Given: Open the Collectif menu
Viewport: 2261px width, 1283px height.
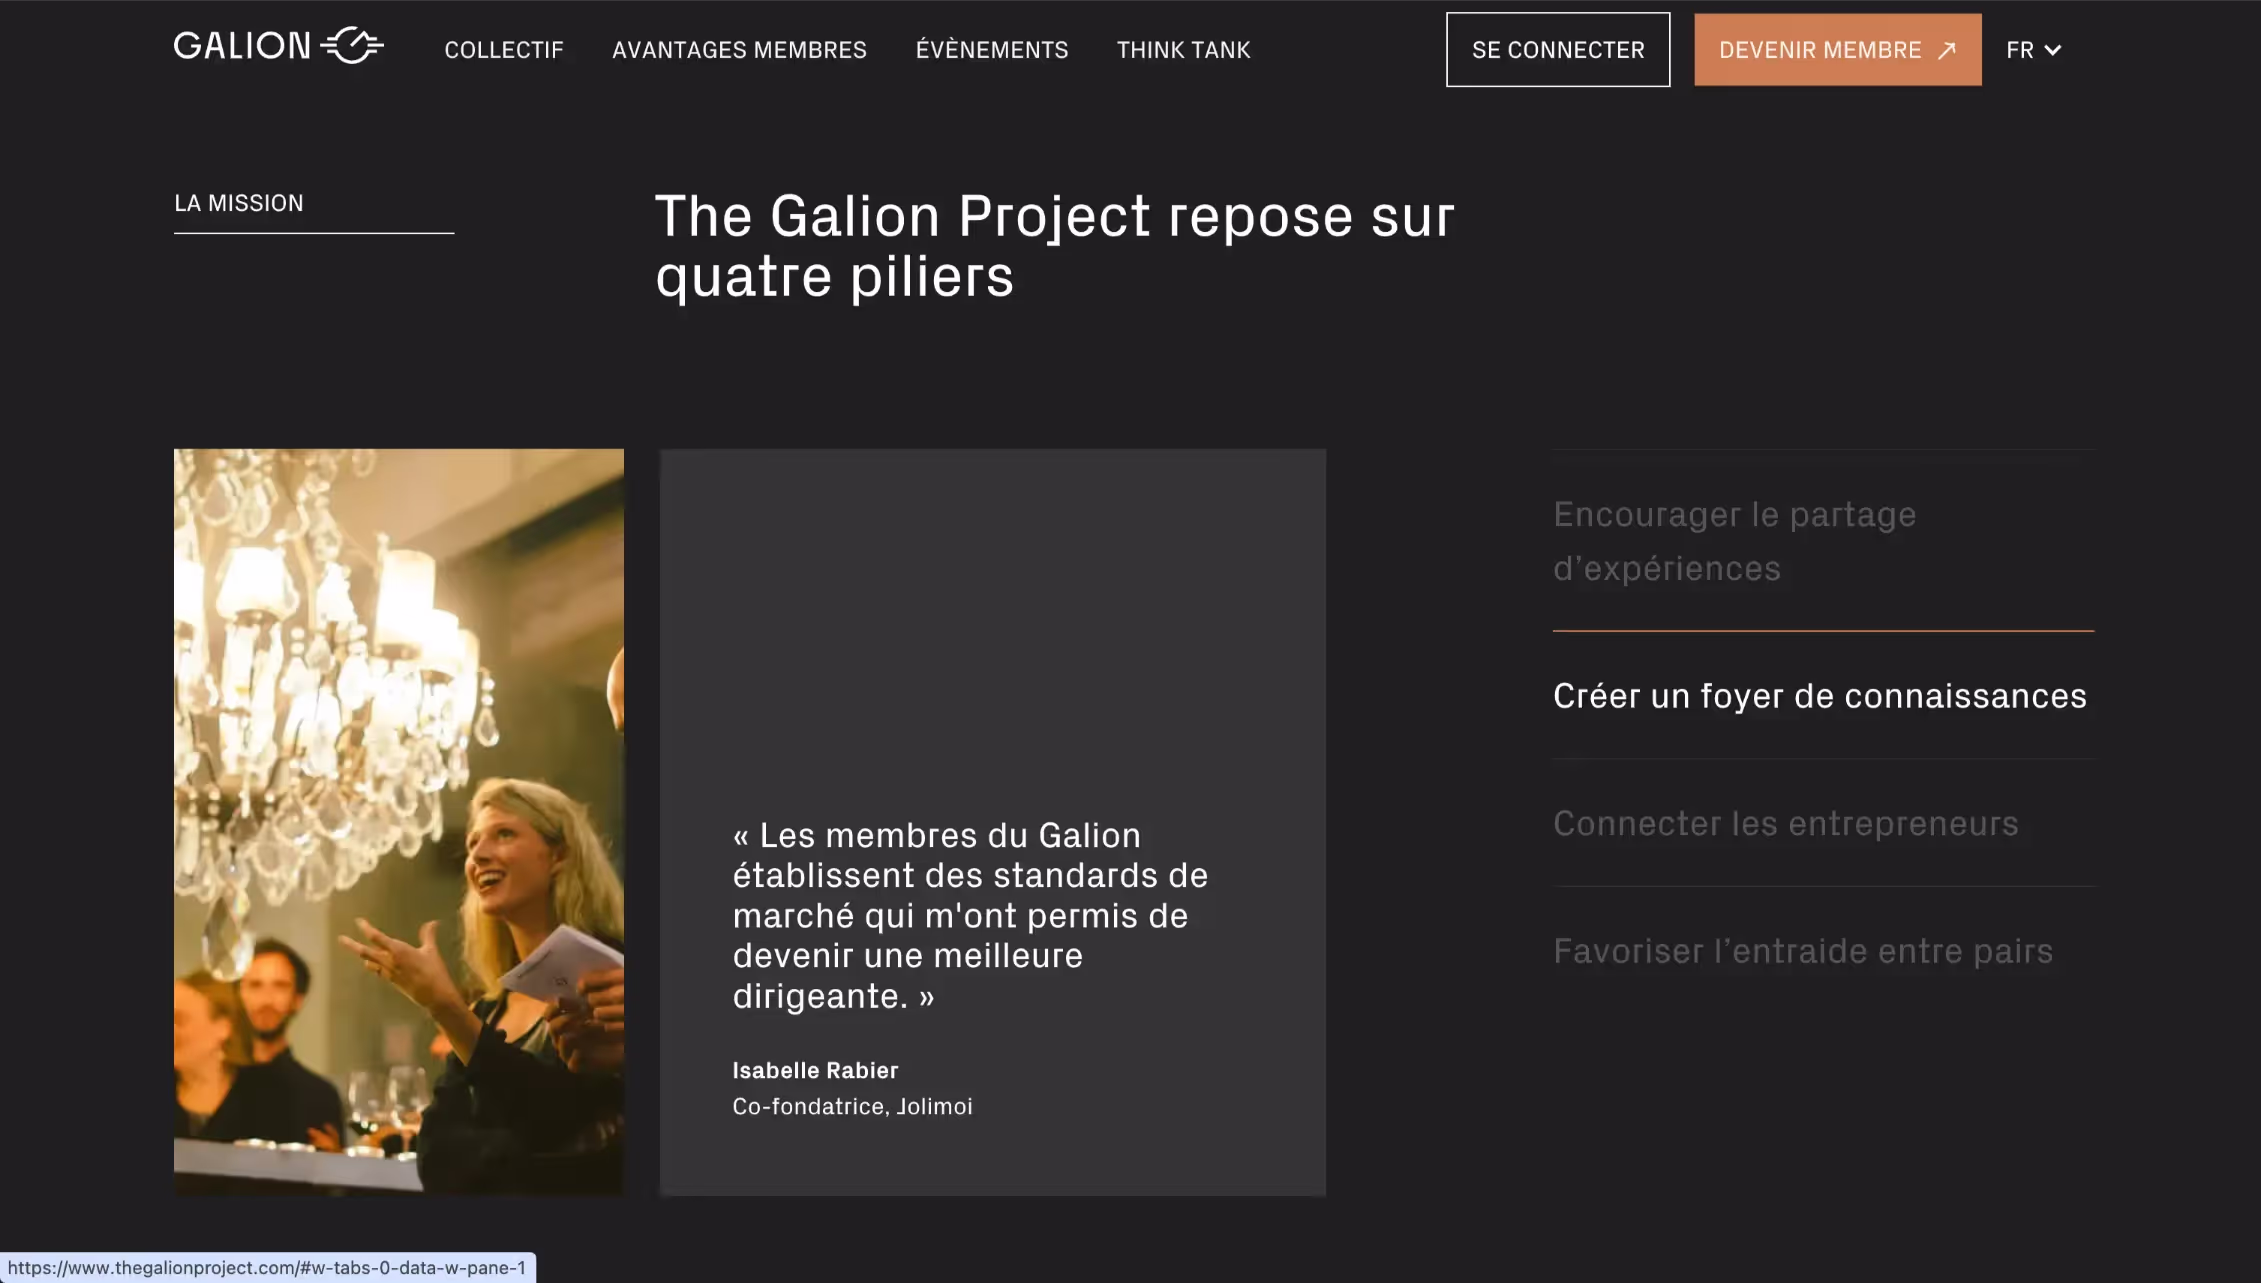Looking at the screenshot, I should click(x=504, y=50).
